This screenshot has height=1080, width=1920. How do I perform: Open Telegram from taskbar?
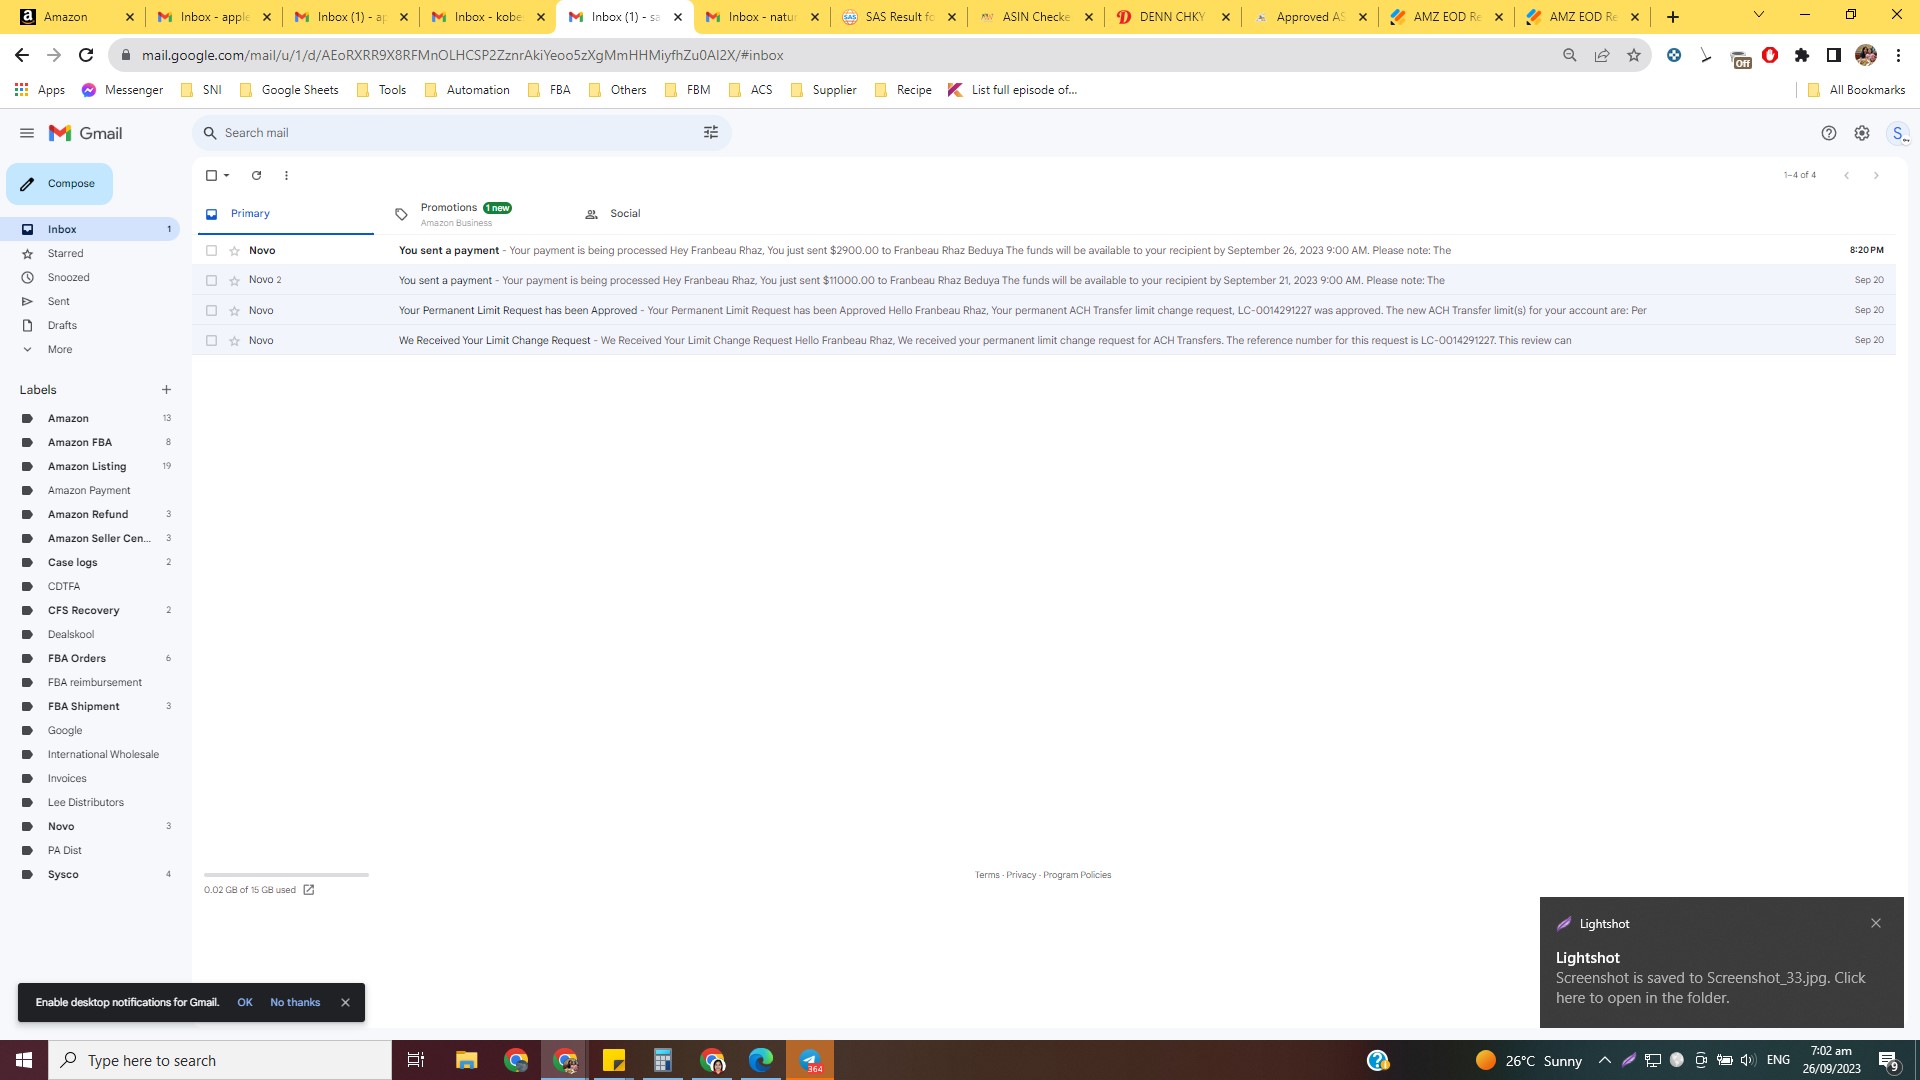[810, 1060]
